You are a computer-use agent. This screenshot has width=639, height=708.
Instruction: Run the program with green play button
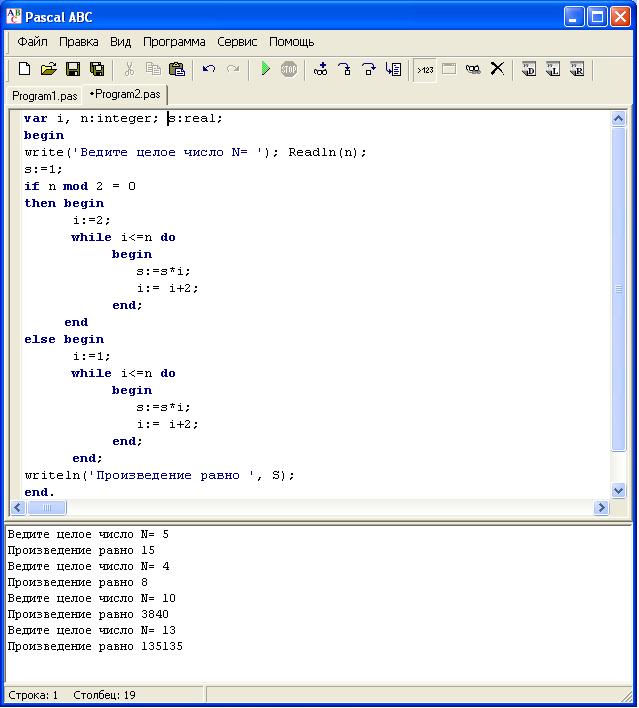265,69
